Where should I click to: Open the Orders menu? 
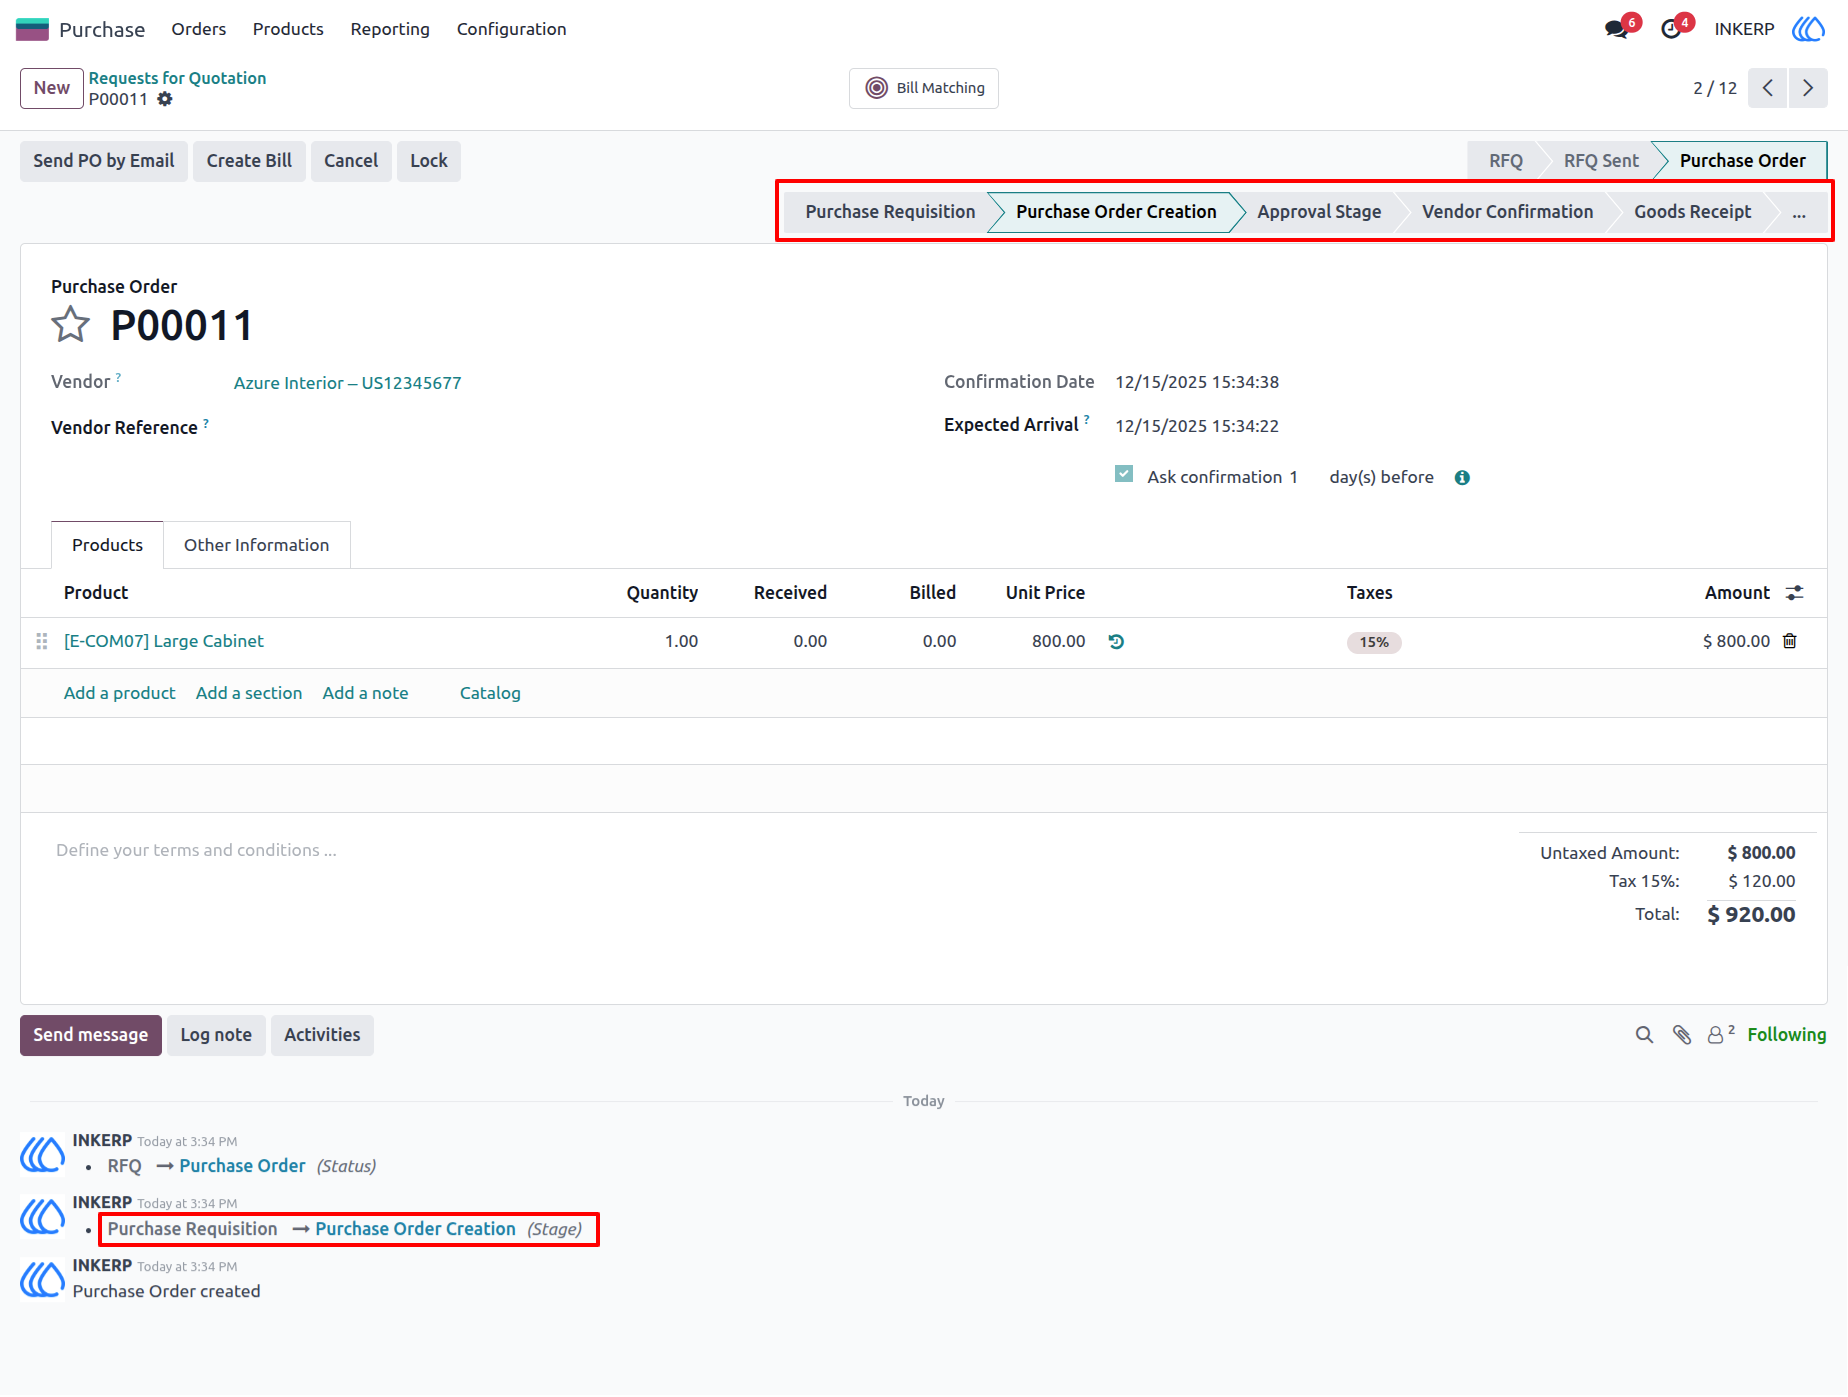tap(199, 29)
